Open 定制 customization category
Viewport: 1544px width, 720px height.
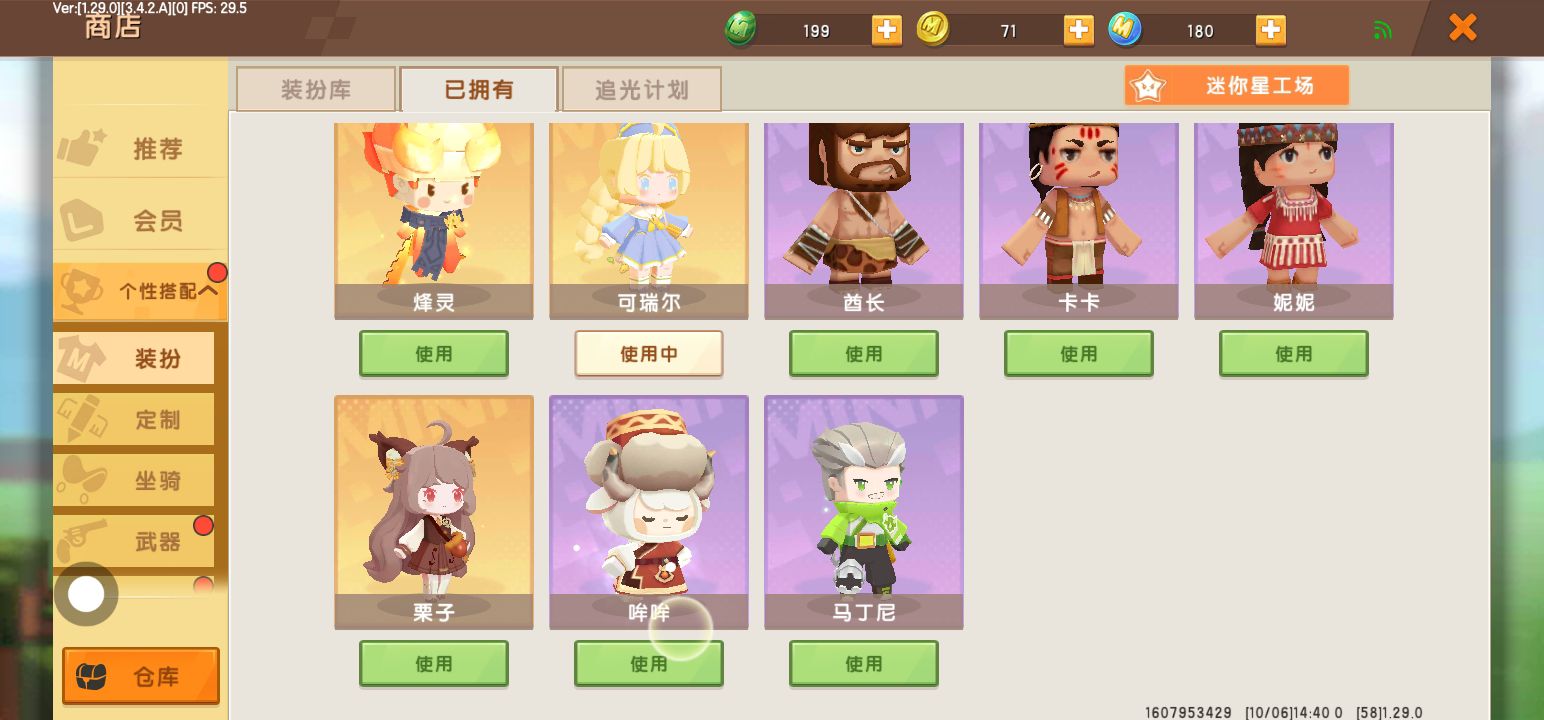pos(134,420)
